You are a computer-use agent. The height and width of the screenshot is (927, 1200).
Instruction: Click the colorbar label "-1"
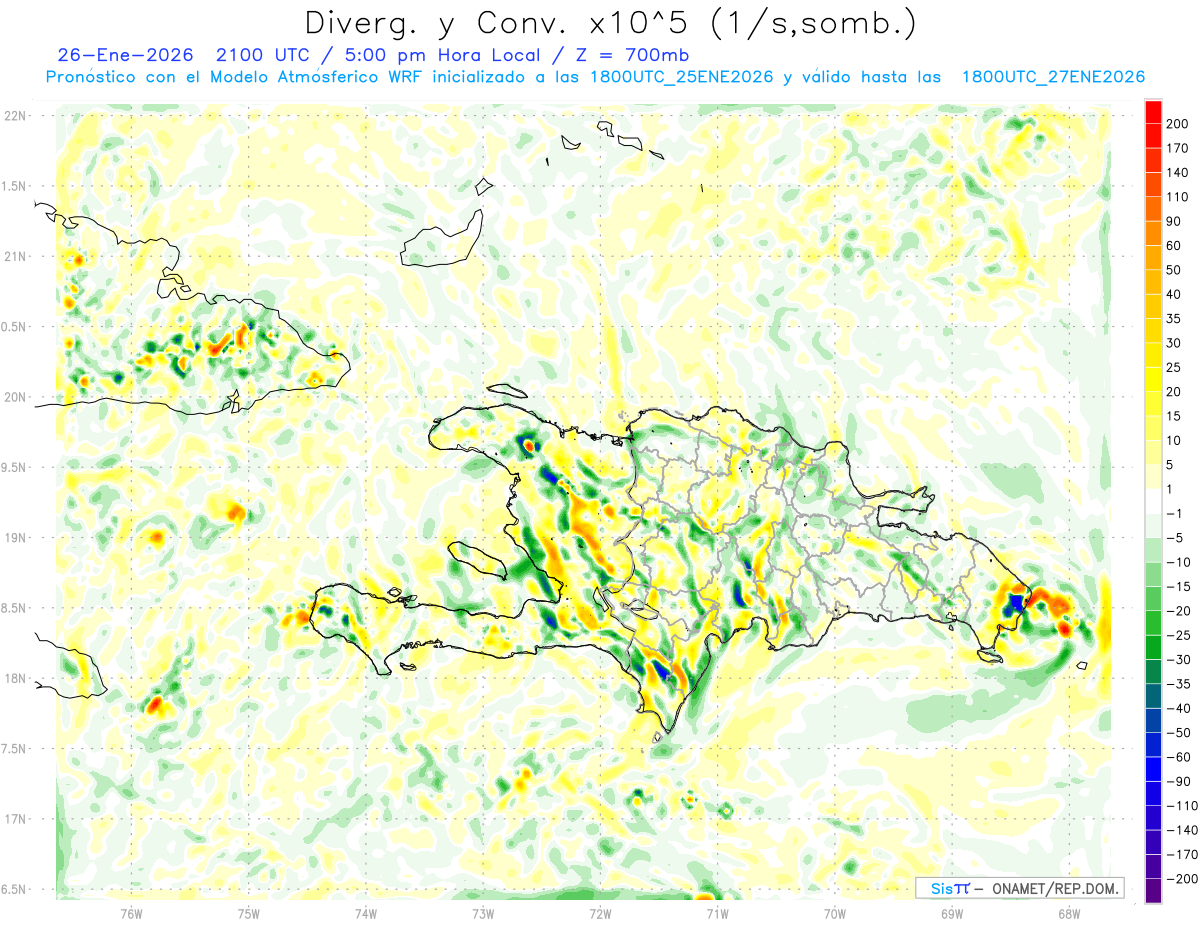[x=1175, y=513]
